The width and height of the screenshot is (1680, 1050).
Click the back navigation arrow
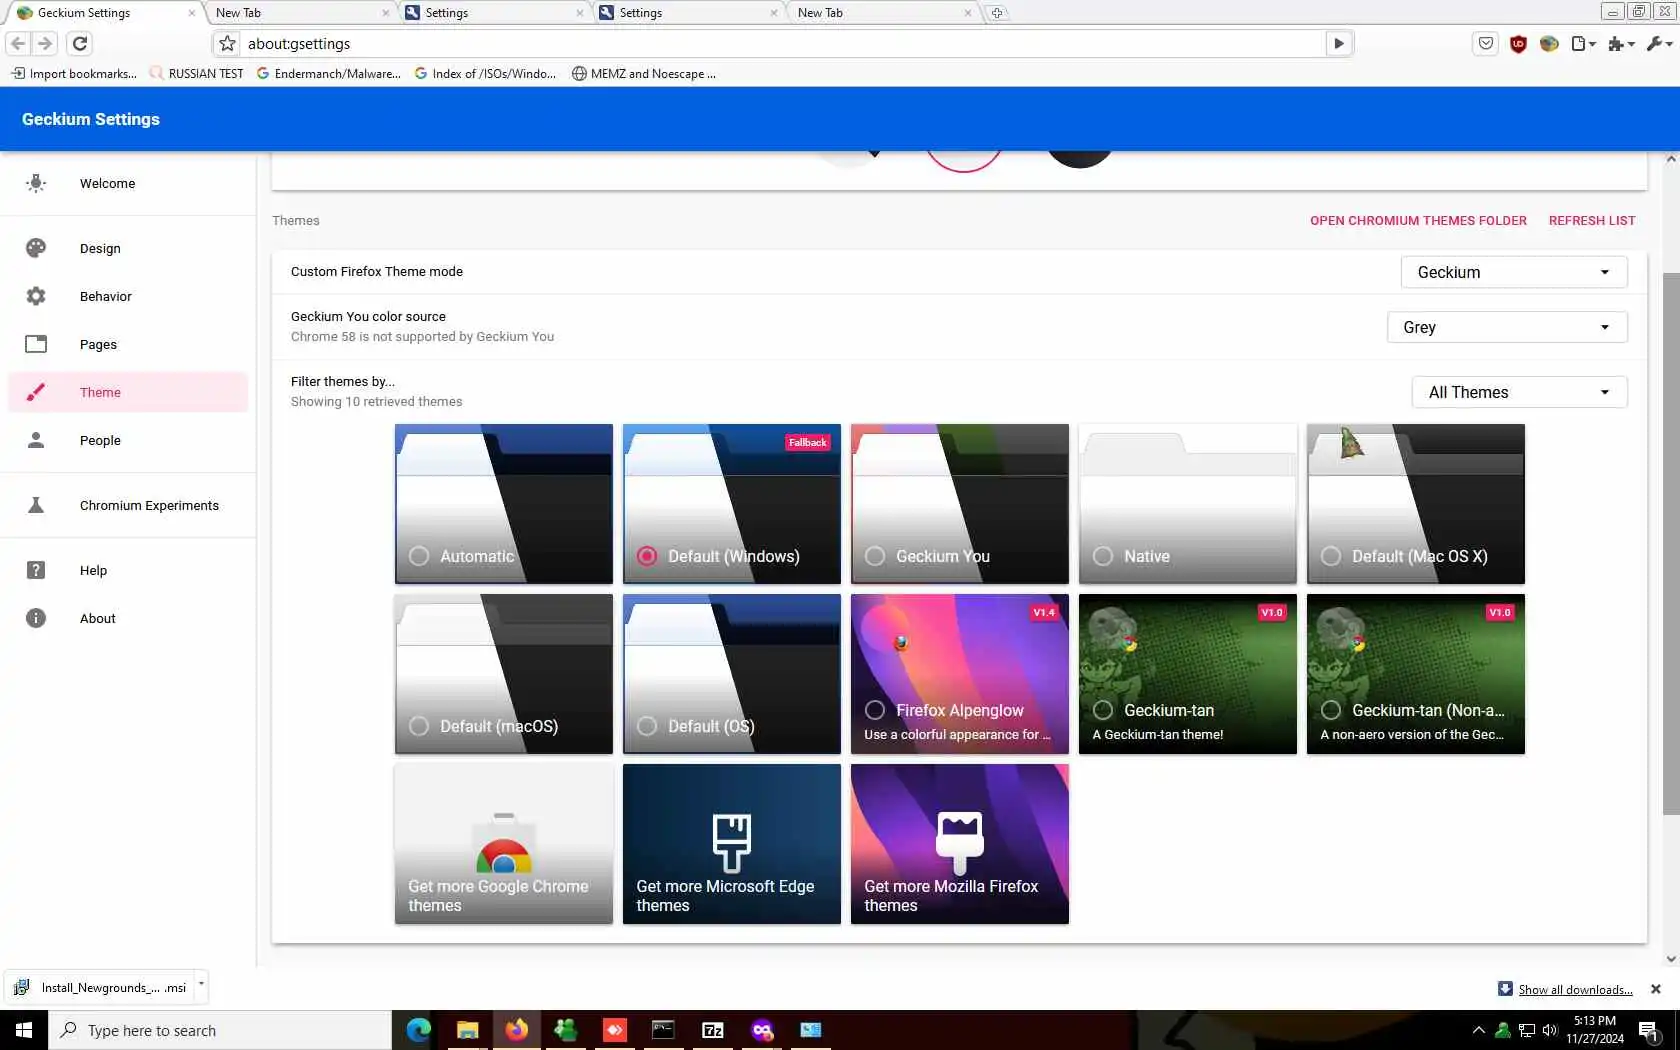click(18, 43)
